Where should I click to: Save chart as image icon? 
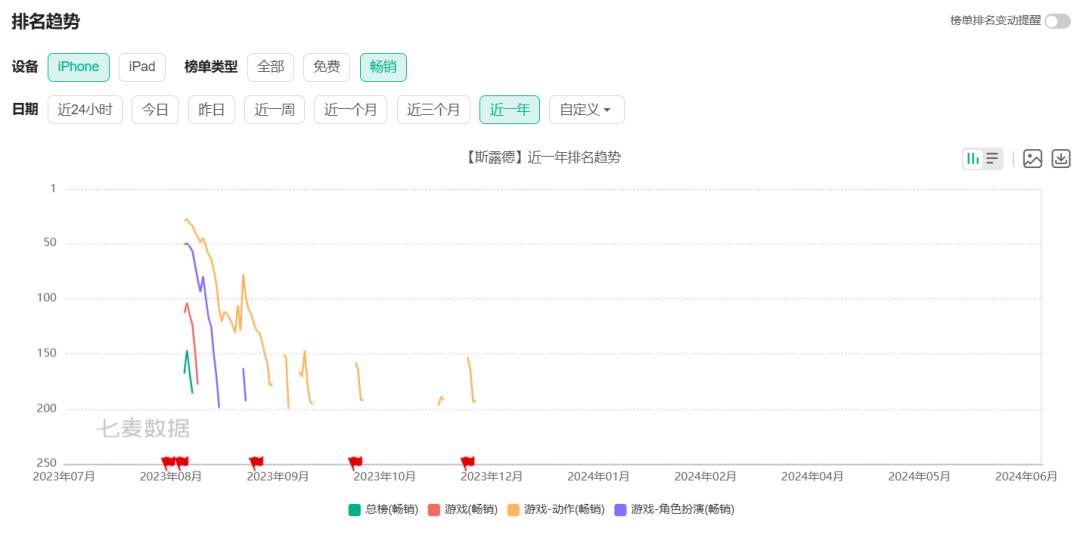click(1033, 158)
